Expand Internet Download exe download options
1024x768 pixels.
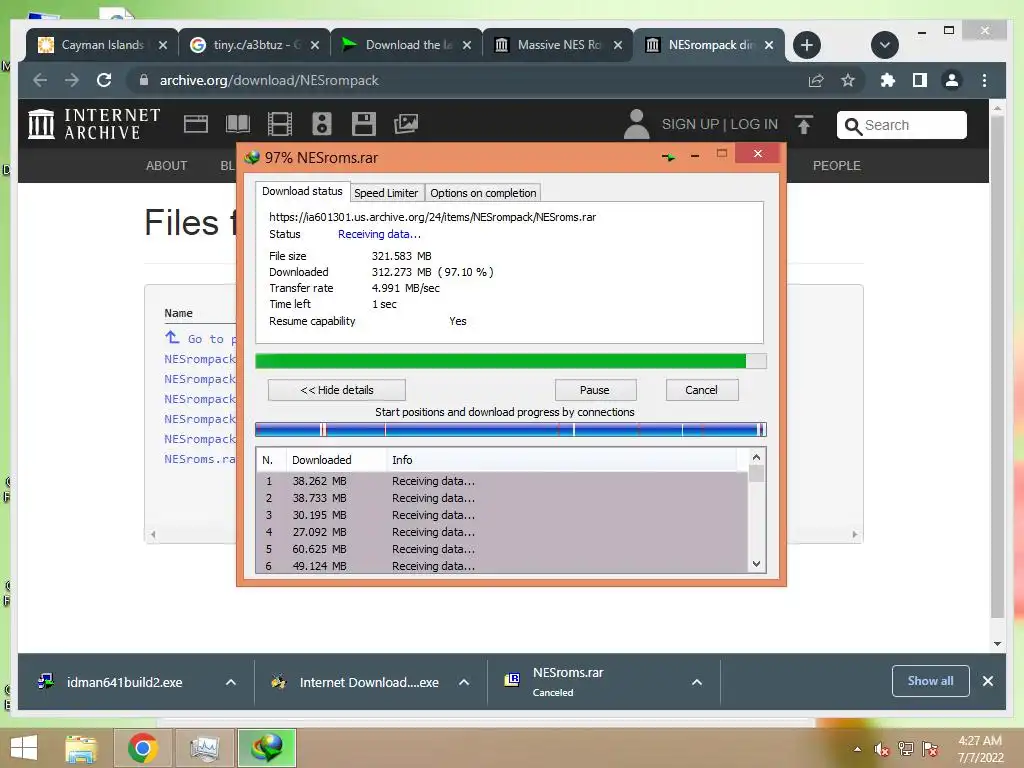(464, 682)
